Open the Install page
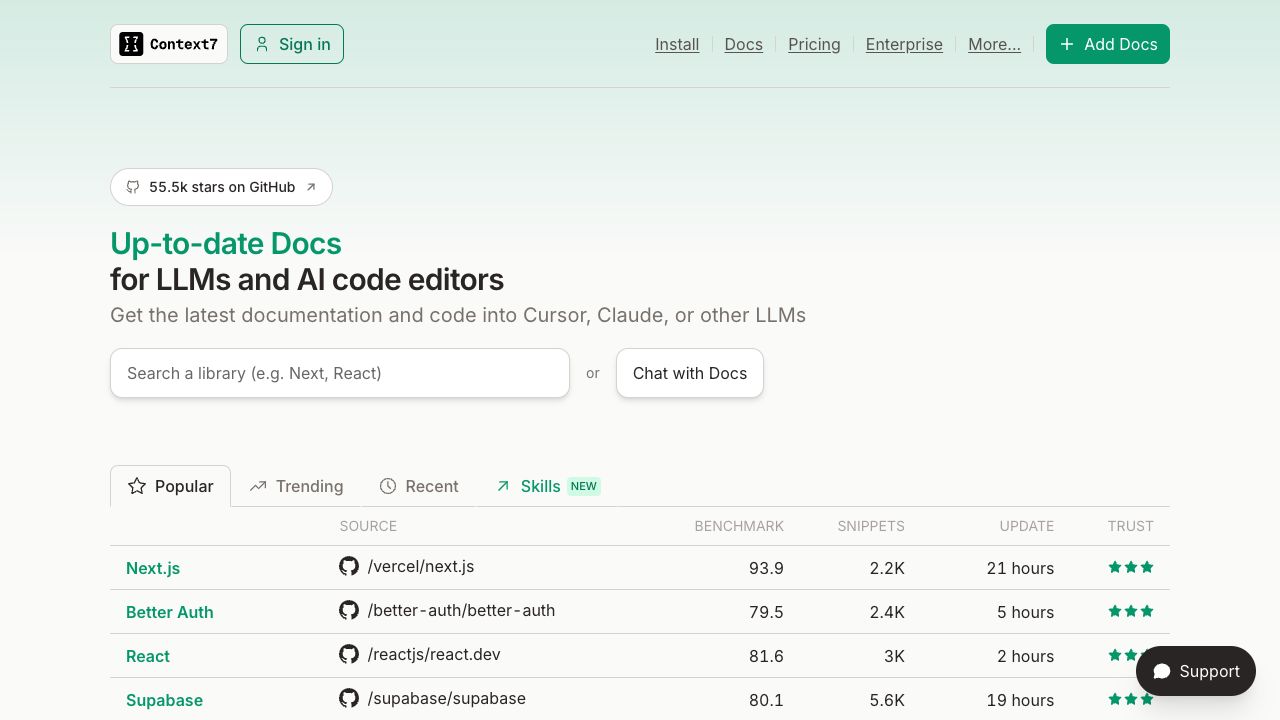1280x720 pixels. tap(677, 44)
